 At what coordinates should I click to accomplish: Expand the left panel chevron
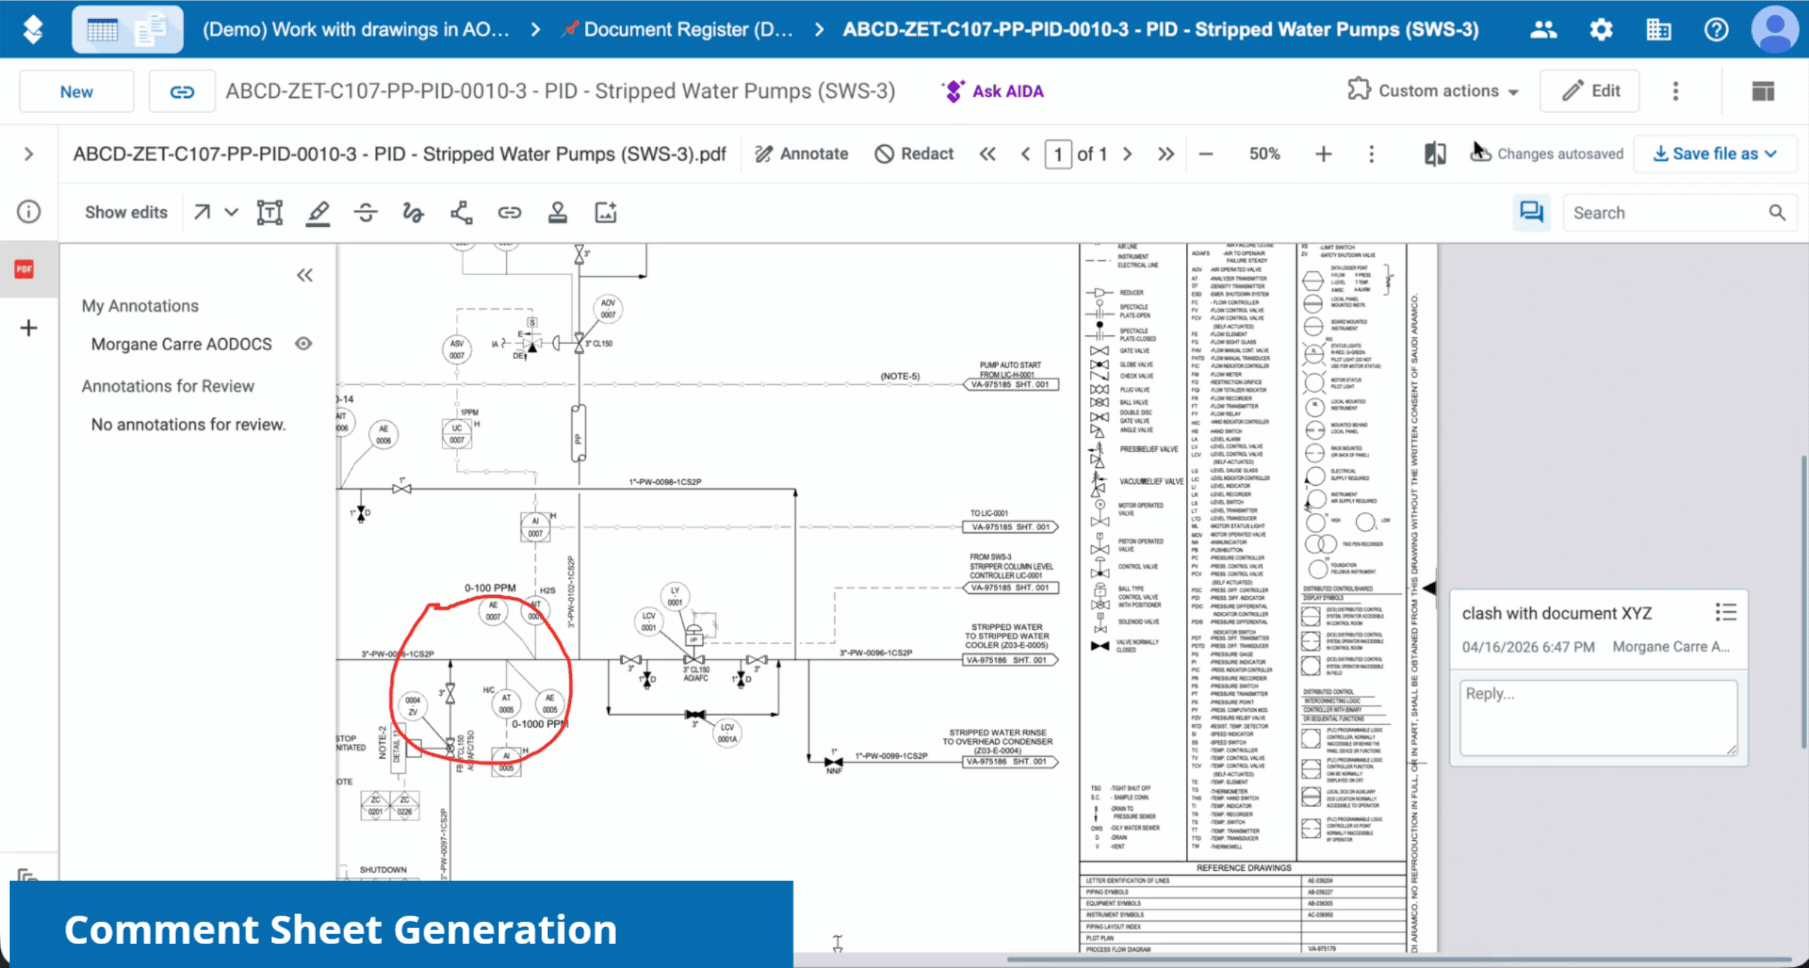click(29, 154)
